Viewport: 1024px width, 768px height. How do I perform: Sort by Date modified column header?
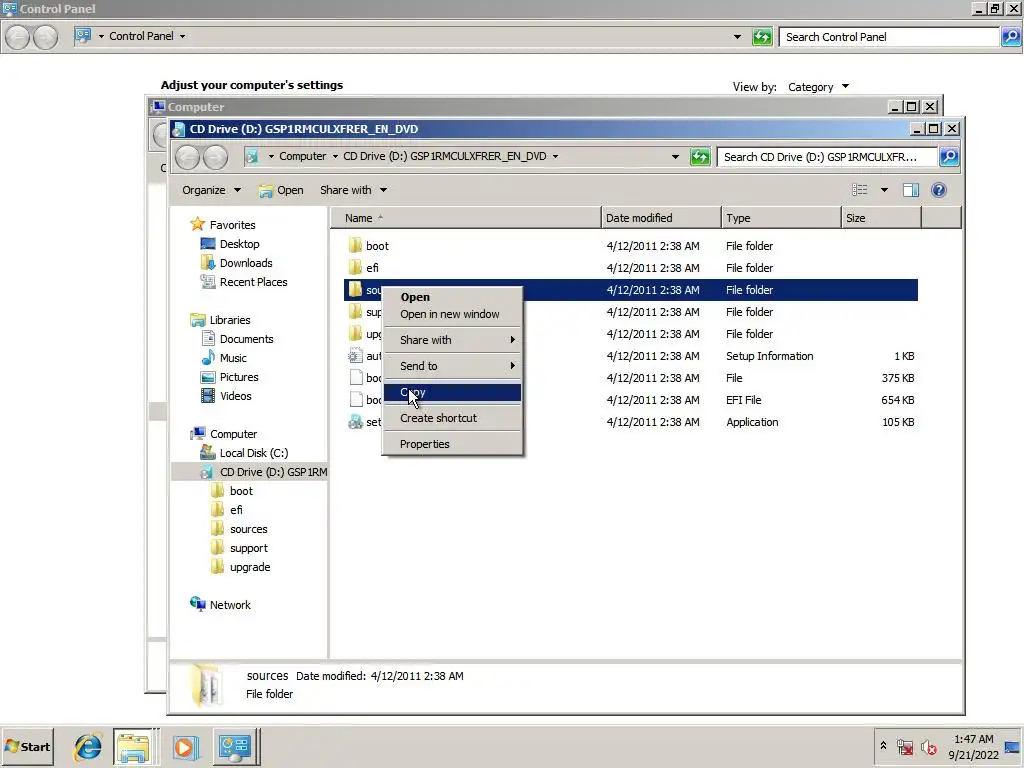[661, 218]
